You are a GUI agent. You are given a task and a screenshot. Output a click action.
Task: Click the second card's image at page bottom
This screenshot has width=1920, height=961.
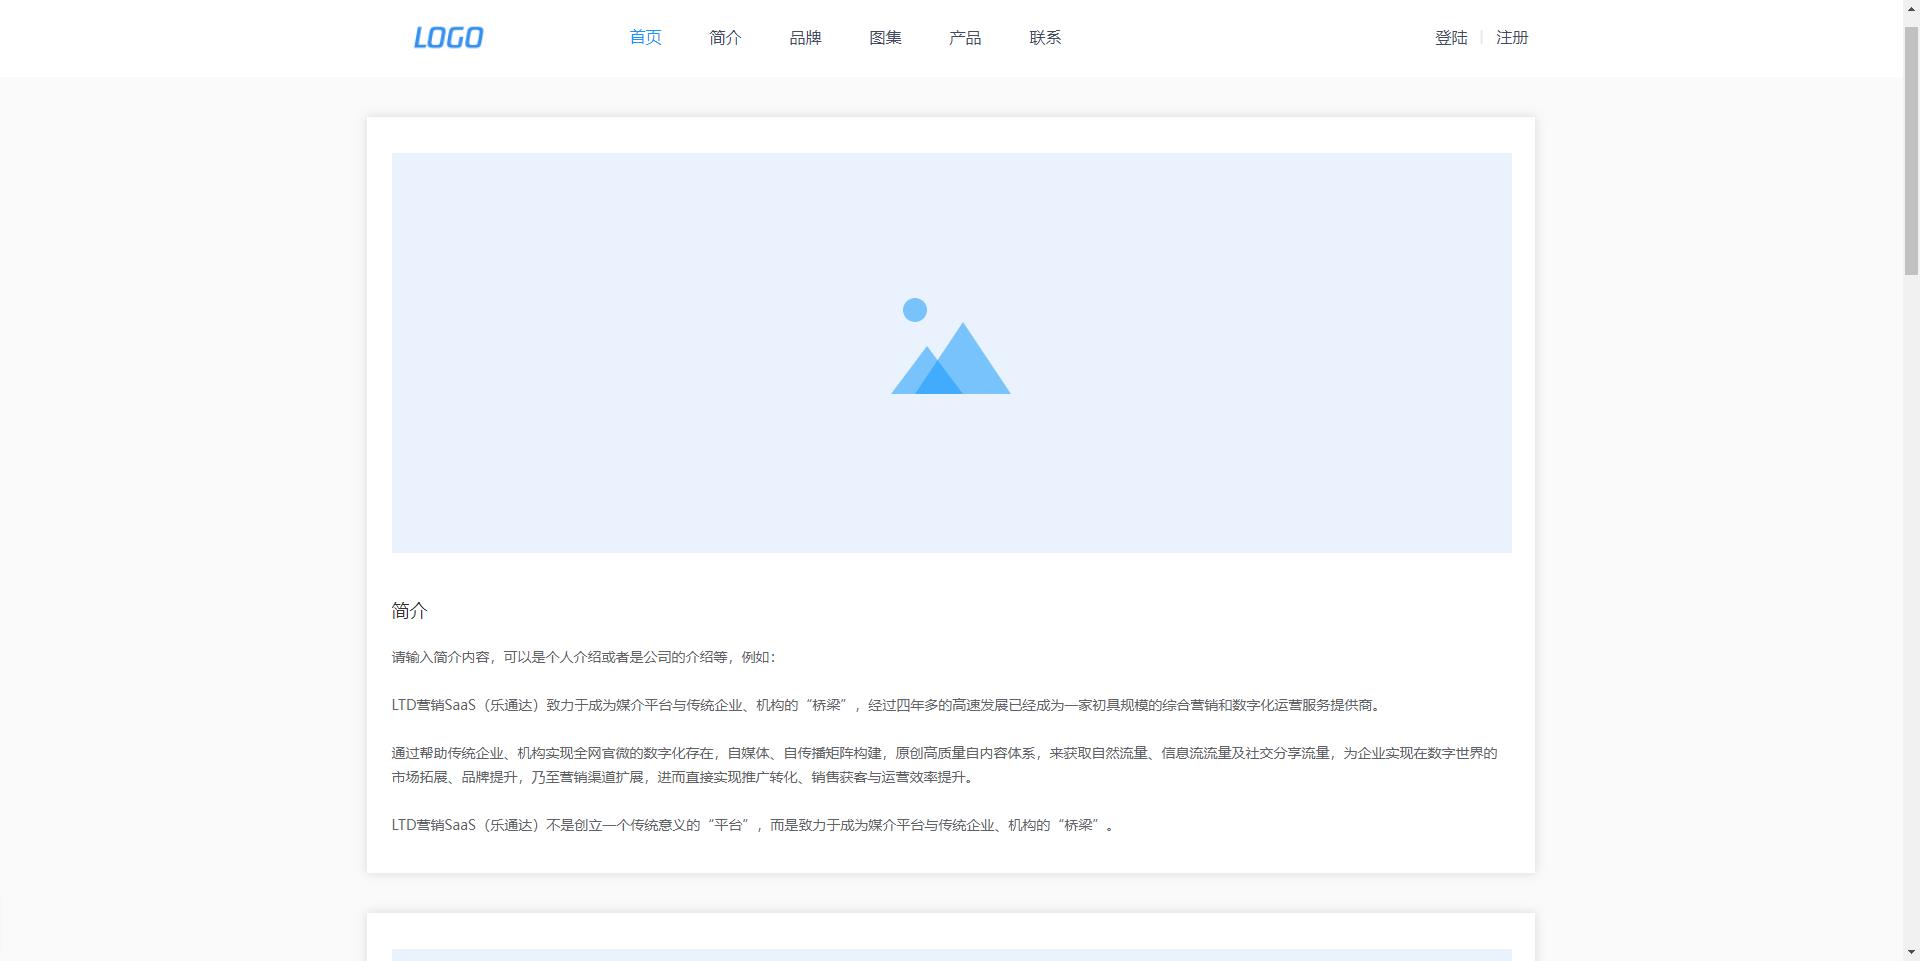pos(950,954)
